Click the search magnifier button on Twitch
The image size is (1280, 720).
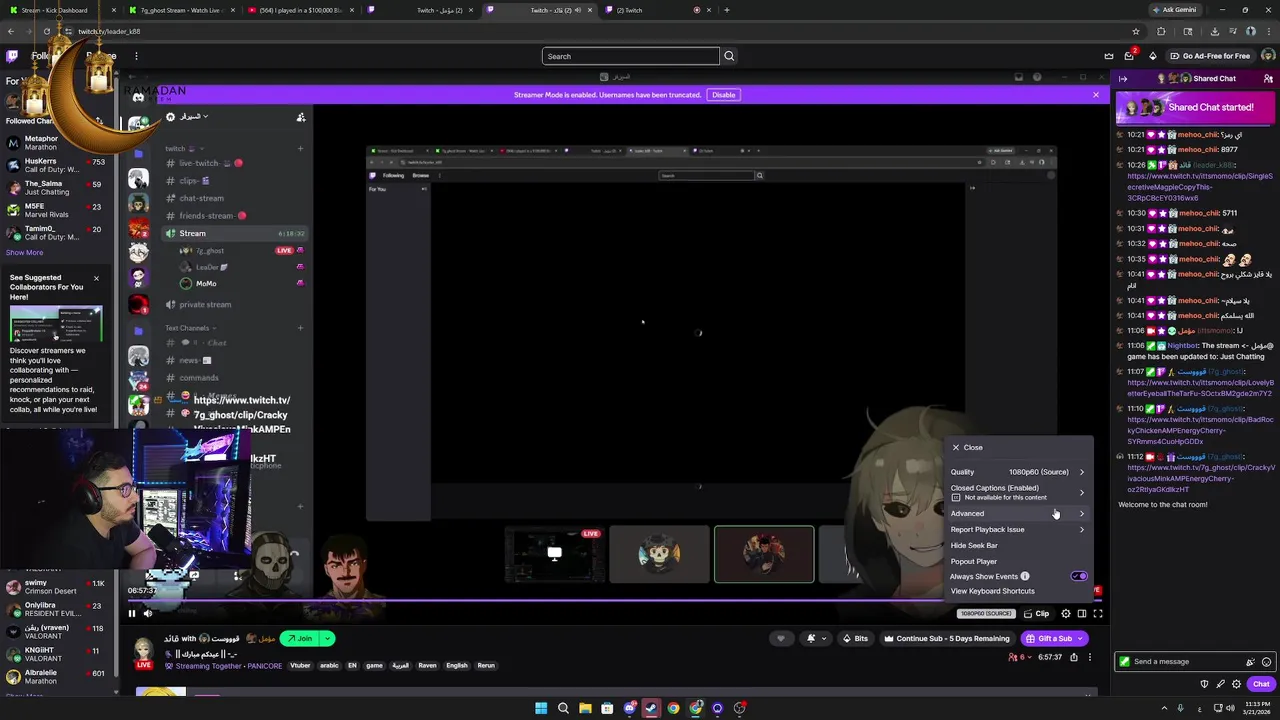coord(729,56)
